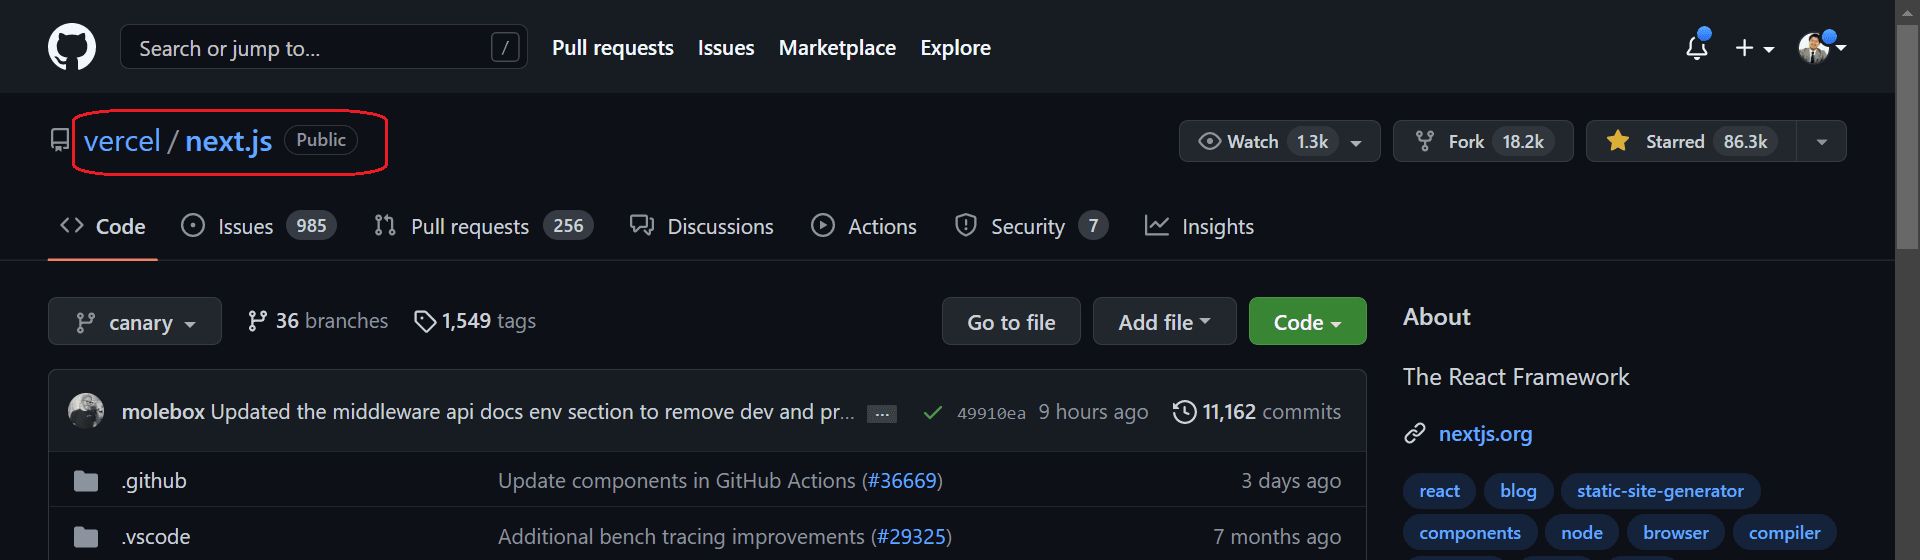Open the notifications bell
This screenshot has width=1920, height=560.
pos(1697,47)
